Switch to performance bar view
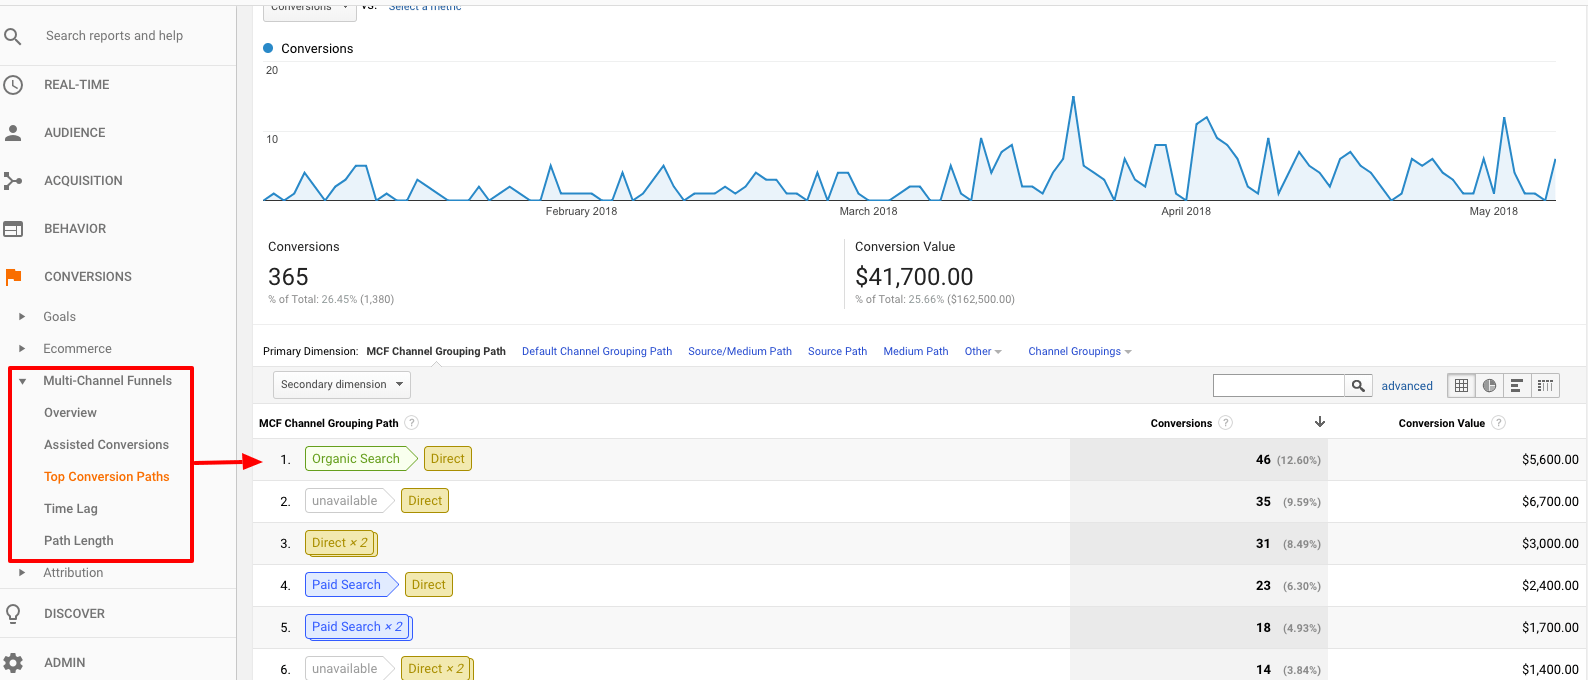This screenshot has height=680, width=1588. click(x=1517, y=386)
